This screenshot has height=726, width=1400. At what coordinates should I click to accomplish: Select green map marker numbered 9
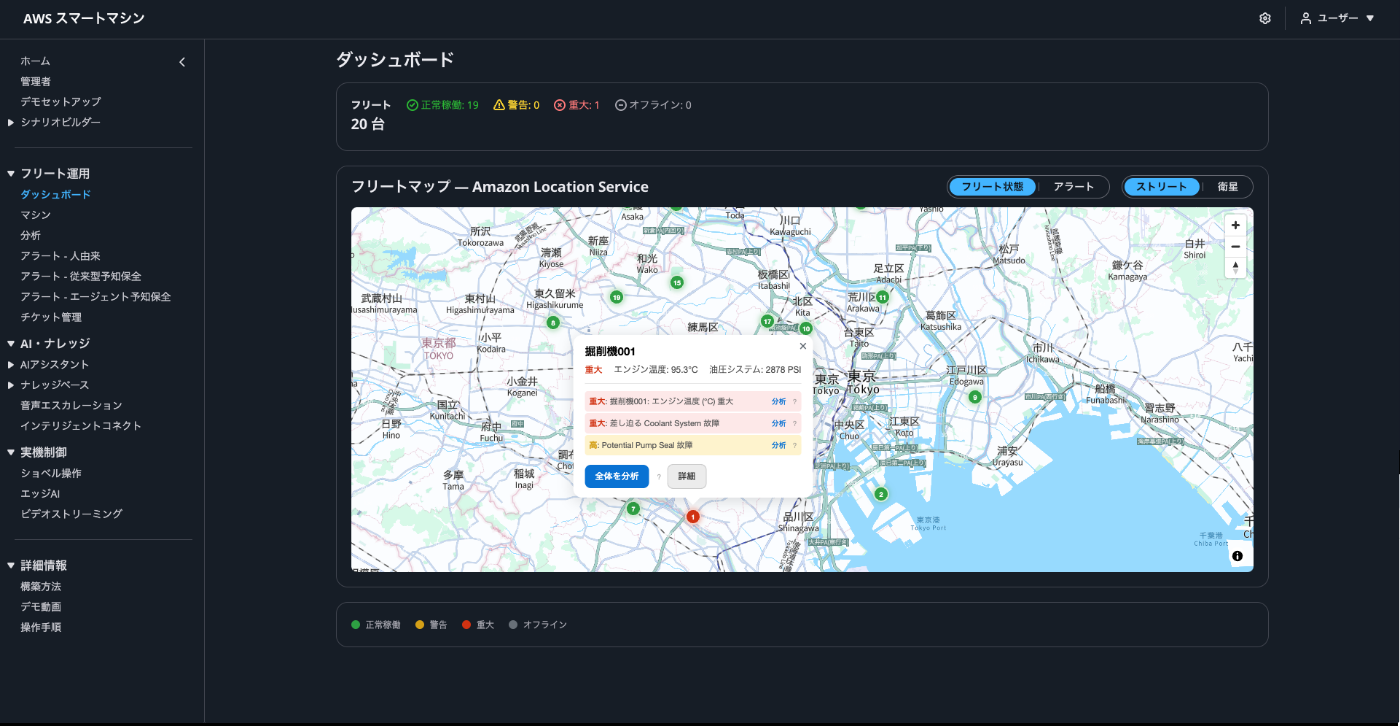(975, 397)
